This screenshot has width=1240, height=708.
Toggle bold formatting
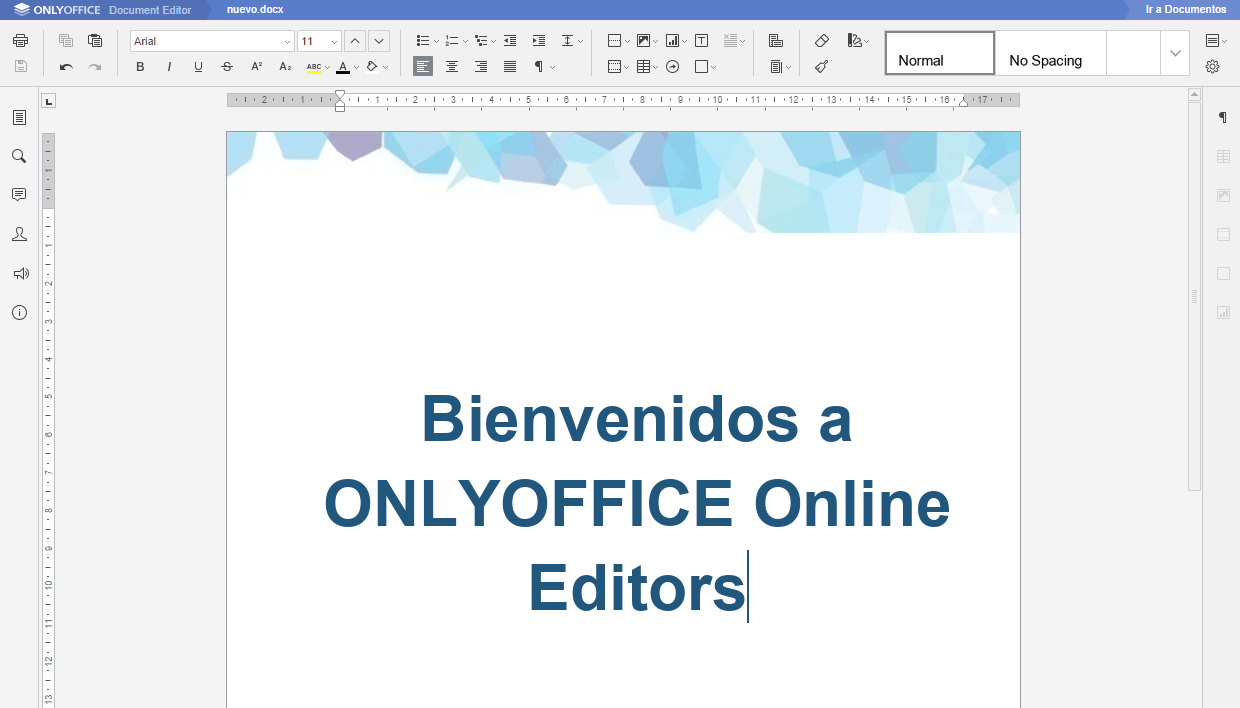coord(140,67)
